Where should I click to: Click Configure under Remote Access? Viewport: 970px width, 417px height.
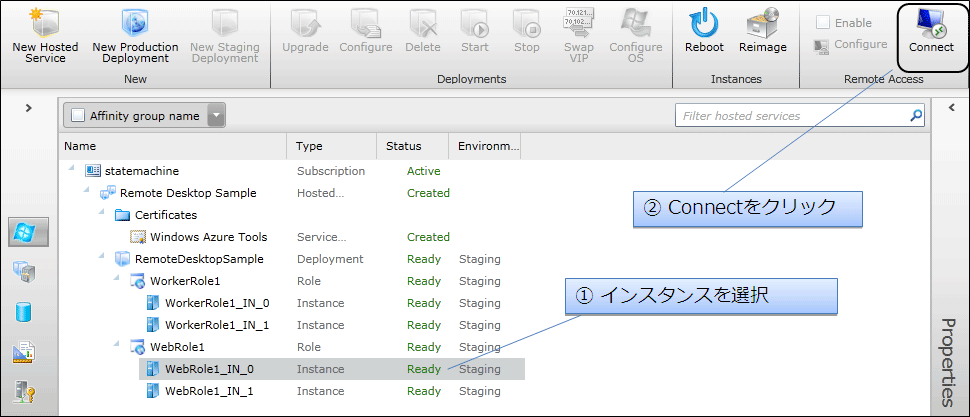coord(851,45)
